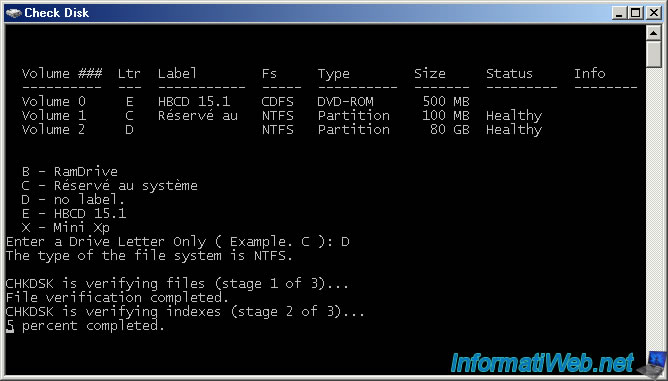Viewport: 668px width, 381px height.
Task: Click the Status column header
Action: click(509, 74)
